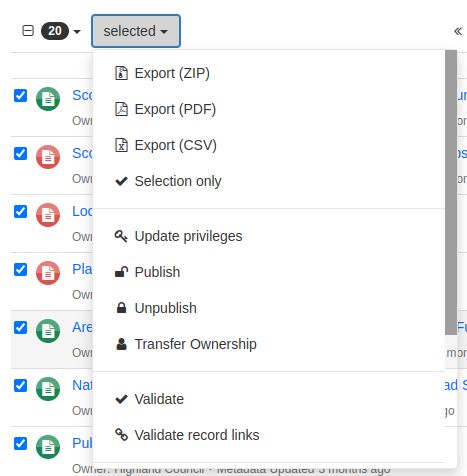The image size is (467, 476).
Task: Click the Export (CSV) spreadsheet icon
Action: [121, 145]
